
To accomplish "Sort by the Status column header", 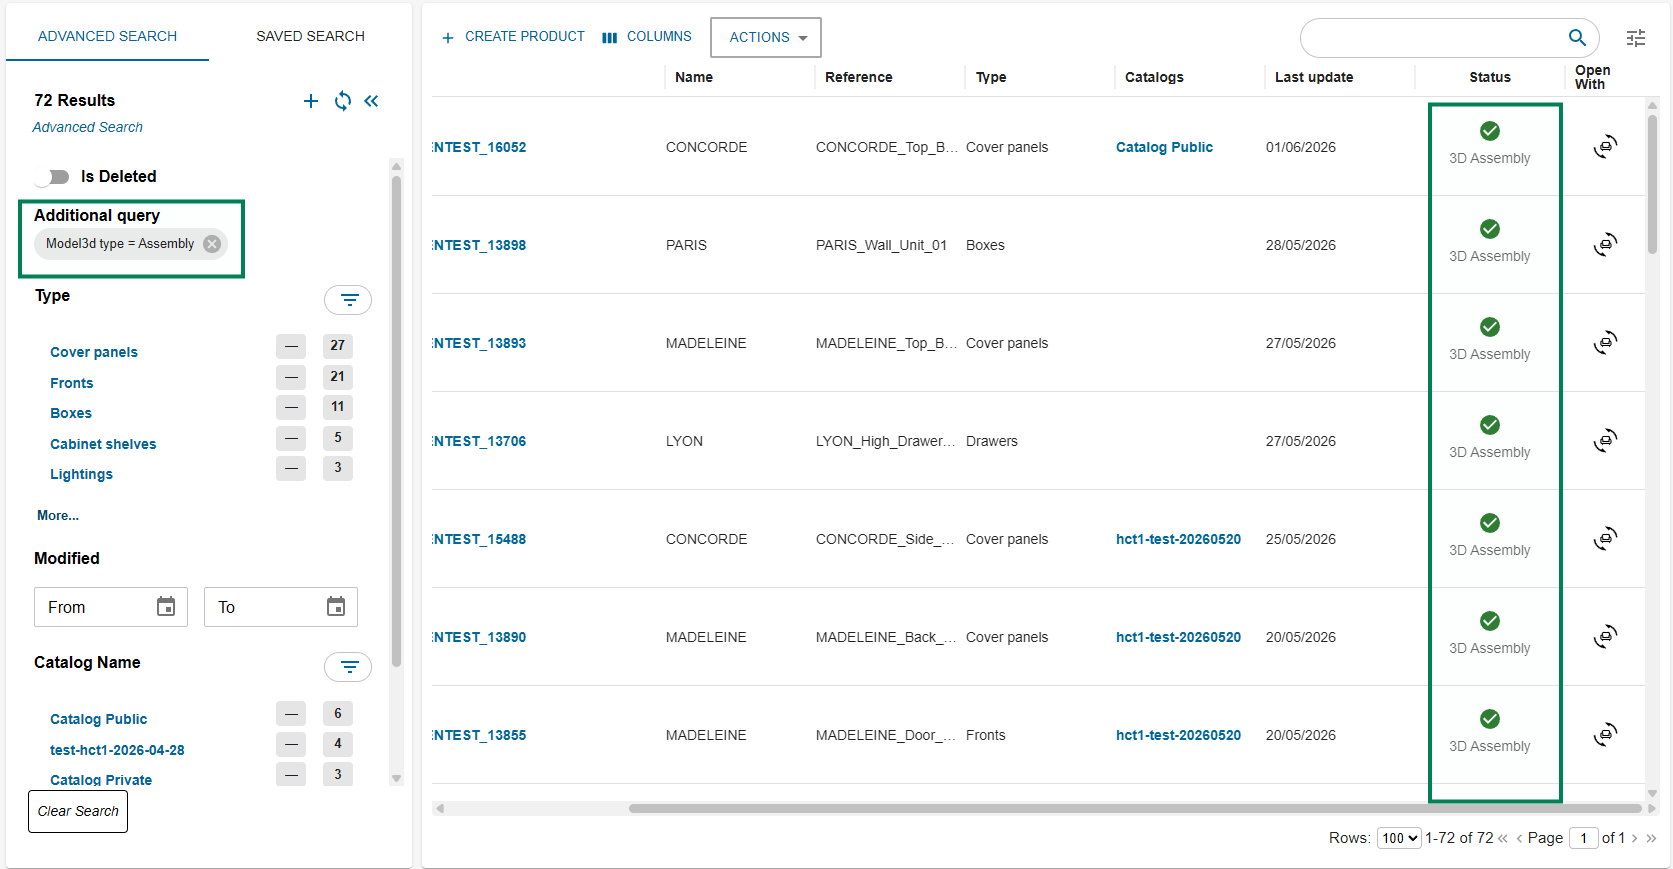I will click(1490, 77).
